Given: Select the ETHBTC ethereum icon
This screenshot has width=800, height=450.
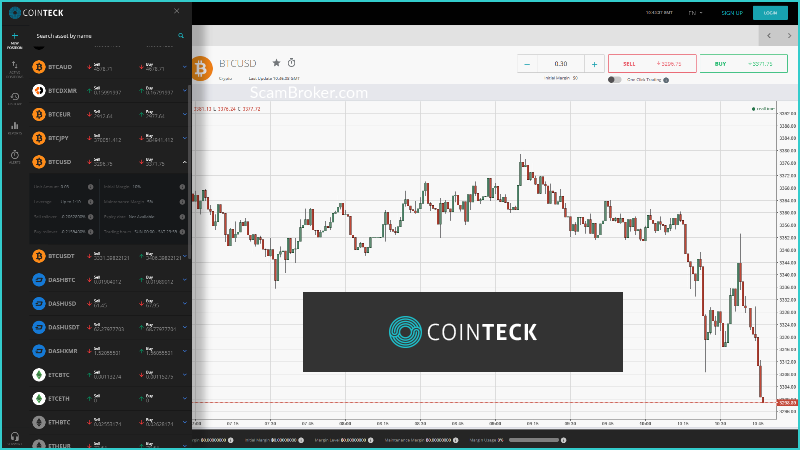Looking at the screenshot, I should [39, 422].
